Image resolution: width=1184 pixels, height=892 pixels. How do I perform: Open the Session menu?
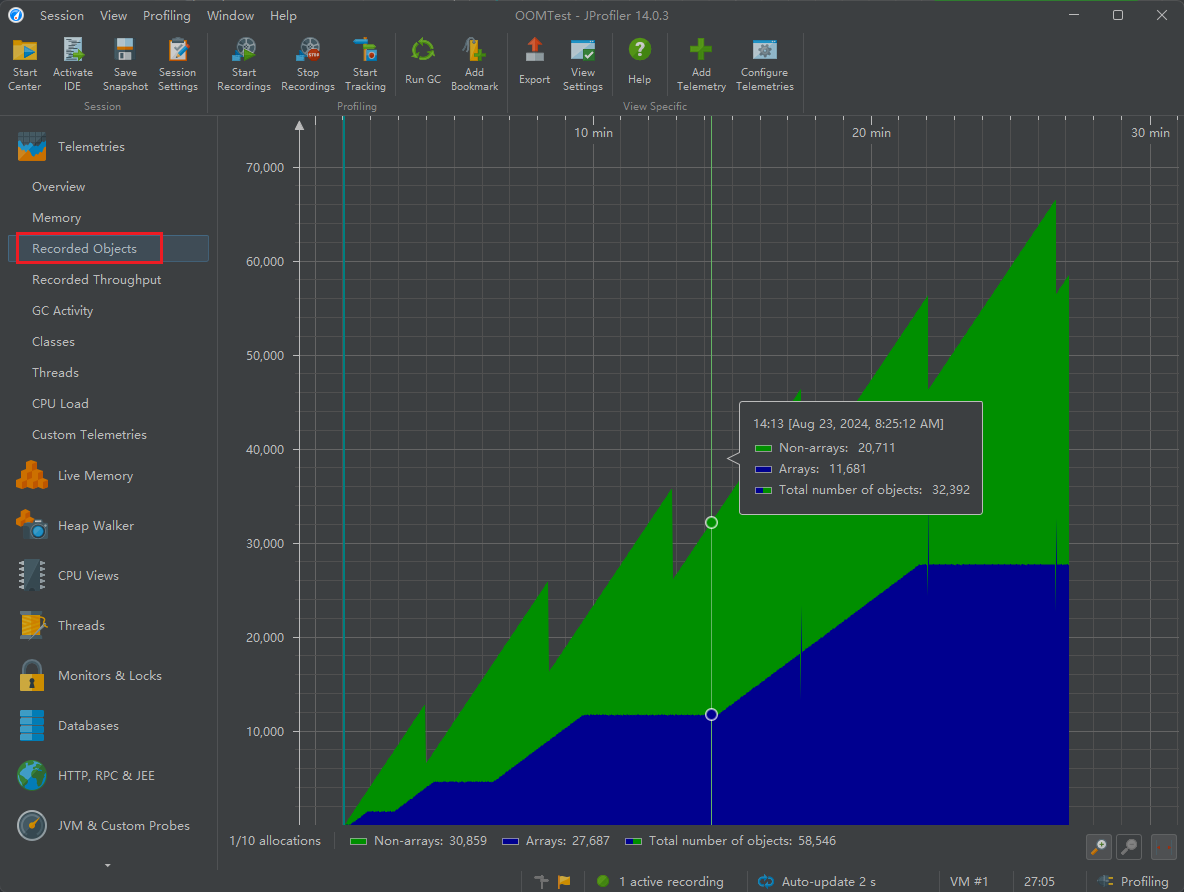tap(62, 15)
